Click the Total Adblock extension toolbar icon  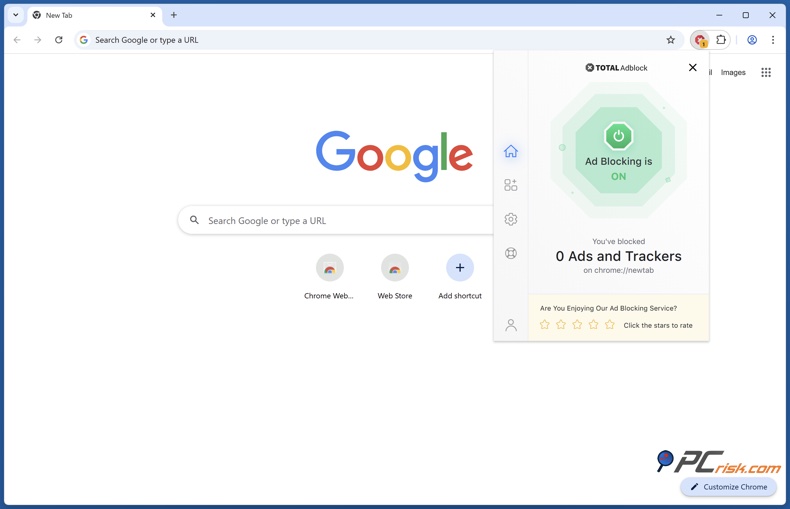pyautogui.click(x=700, y=40)
